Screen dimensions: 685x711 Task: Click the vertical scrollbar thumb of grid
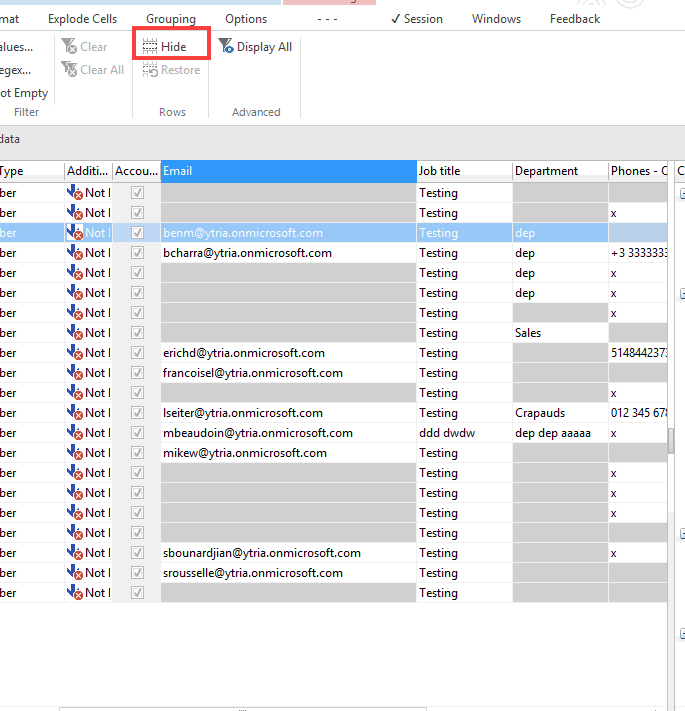point(671,441)
